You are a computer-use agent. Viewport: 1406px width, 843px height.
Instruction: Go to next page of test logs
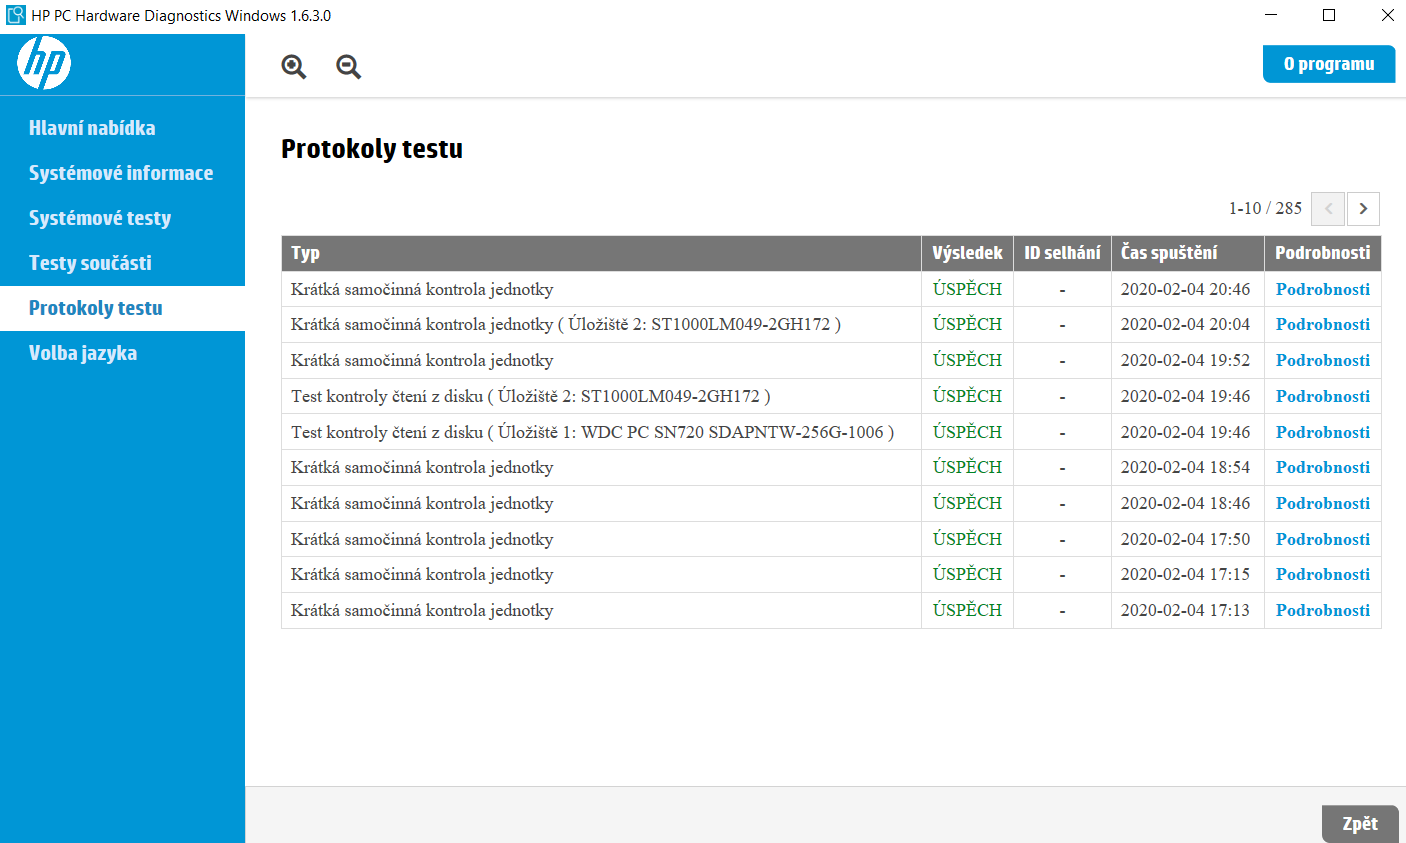tap(1363, 209)
